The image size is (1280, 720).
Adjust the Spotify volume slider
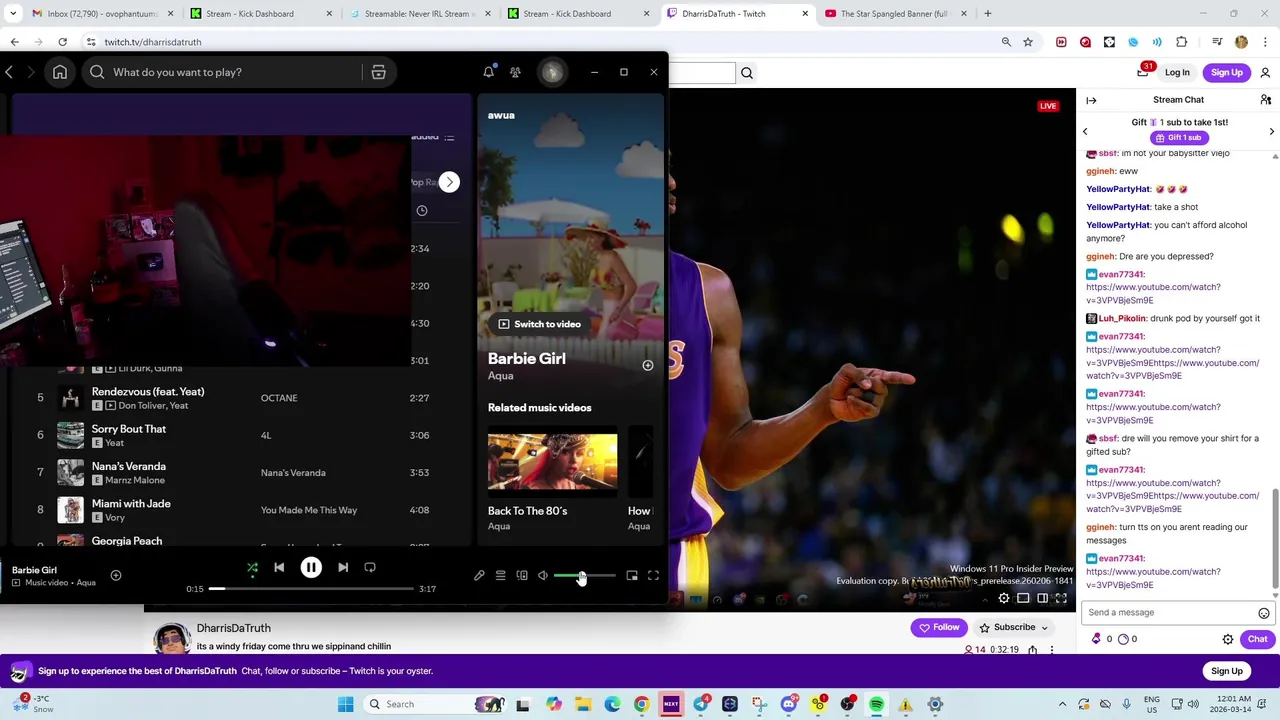click(584, 575)
